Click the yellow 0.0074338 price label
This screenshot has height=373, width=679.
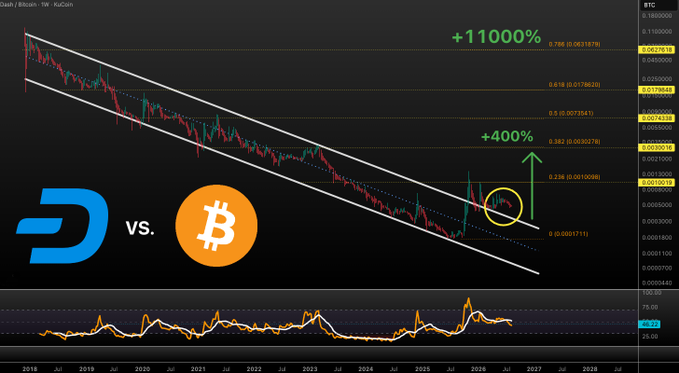point(656,118)
